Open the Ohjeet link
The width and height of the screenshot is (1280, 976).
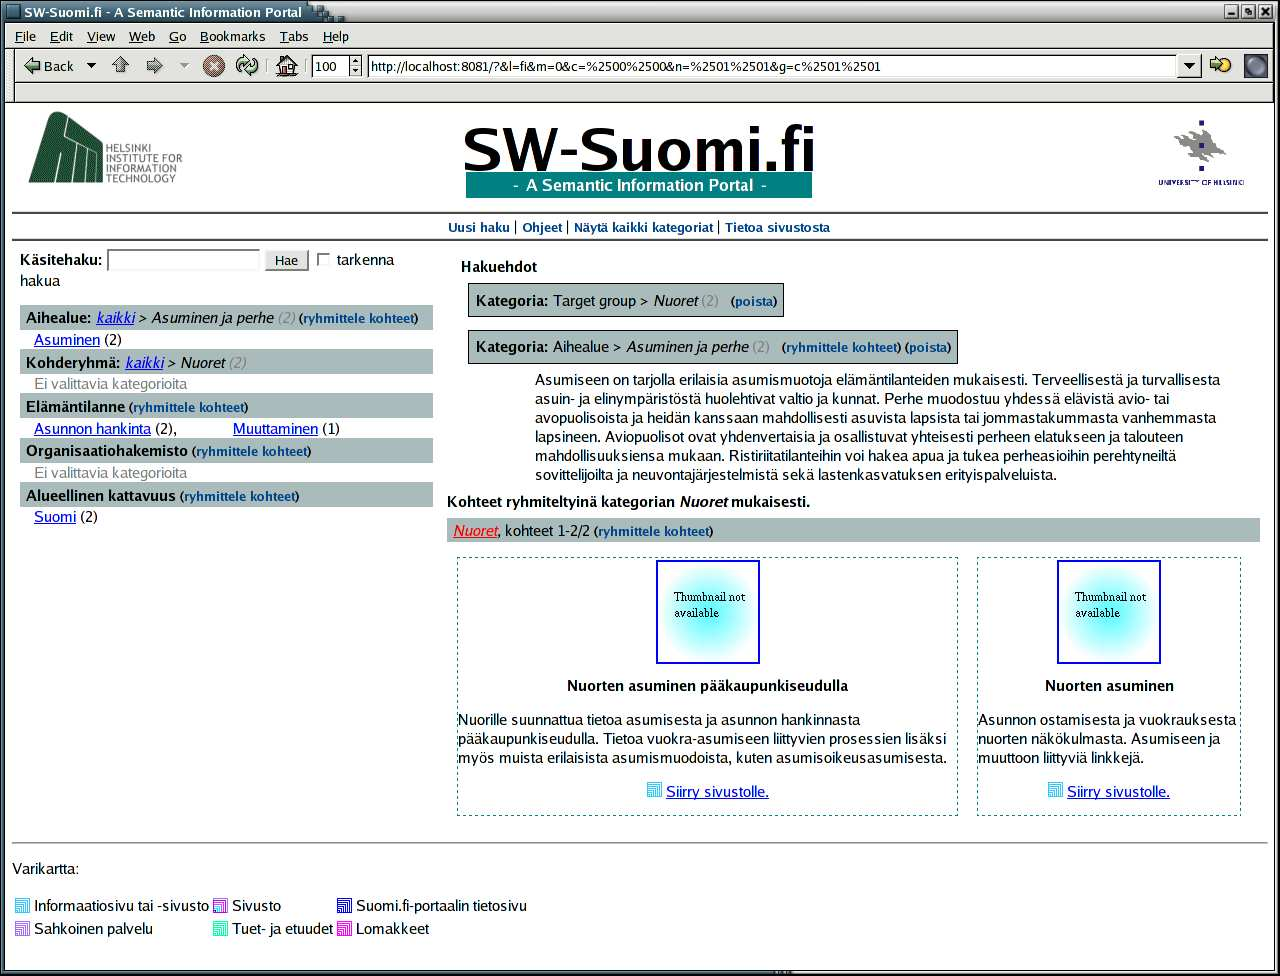tap(542, 227)
